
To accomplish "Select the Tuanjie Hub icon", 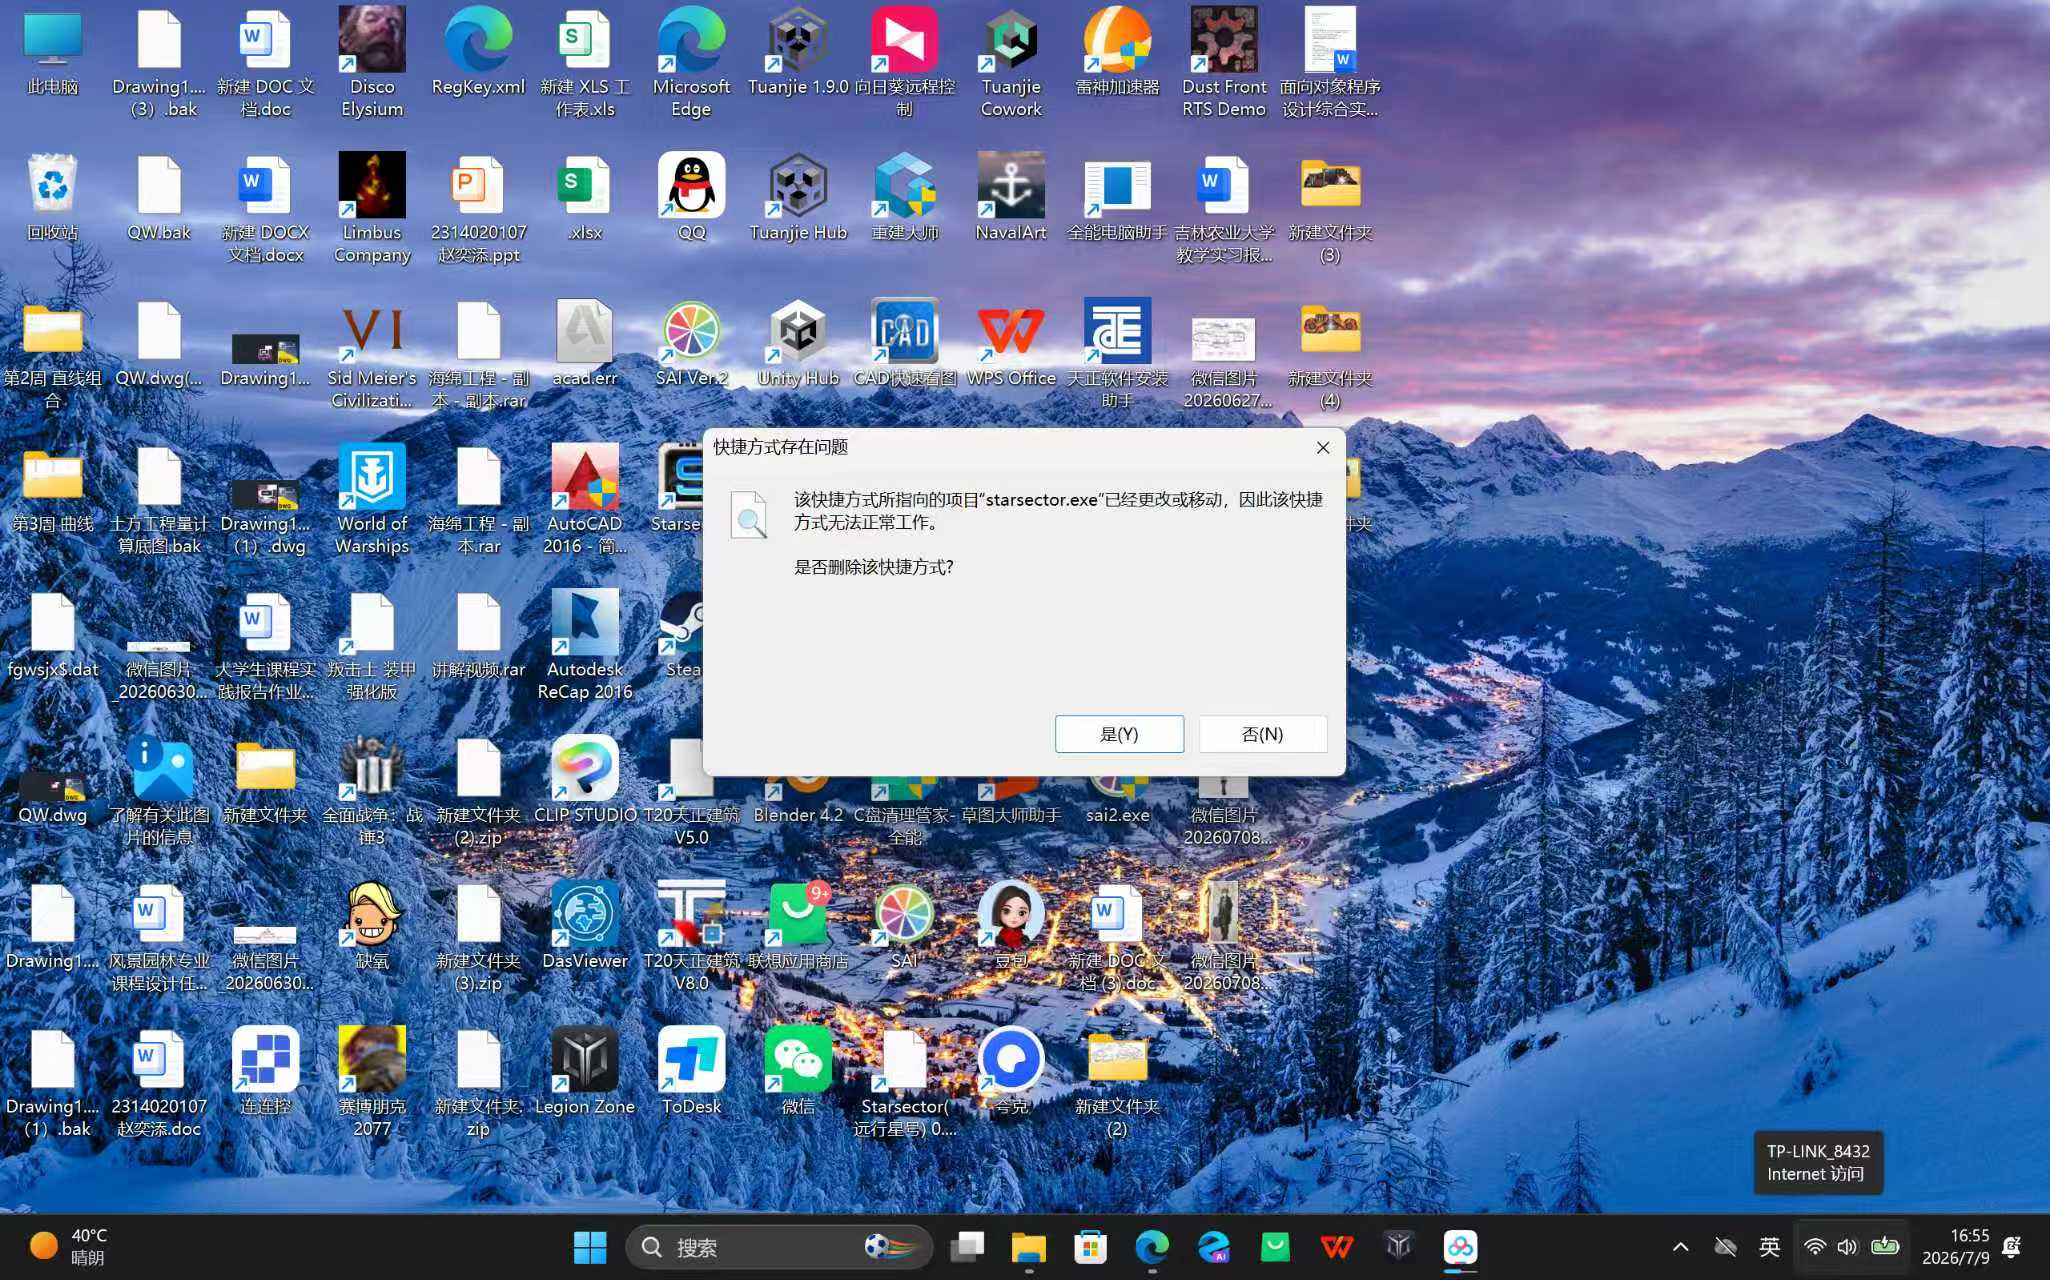I will click(x=798, y=198).
